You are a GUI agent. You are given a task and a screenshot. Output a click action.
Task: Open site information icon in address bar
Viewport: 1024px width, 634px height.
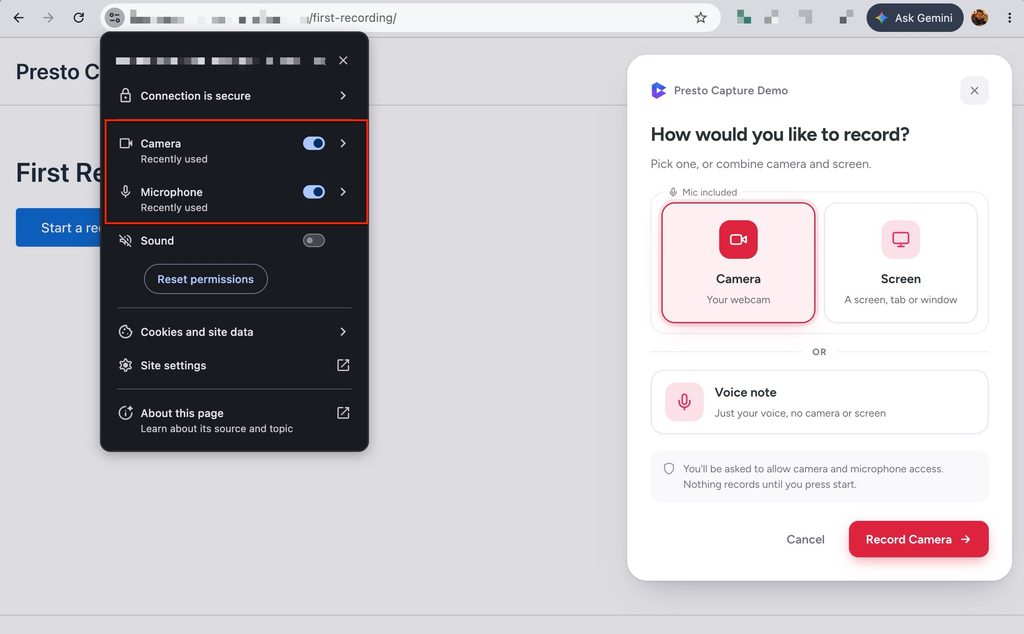(114, 18)
